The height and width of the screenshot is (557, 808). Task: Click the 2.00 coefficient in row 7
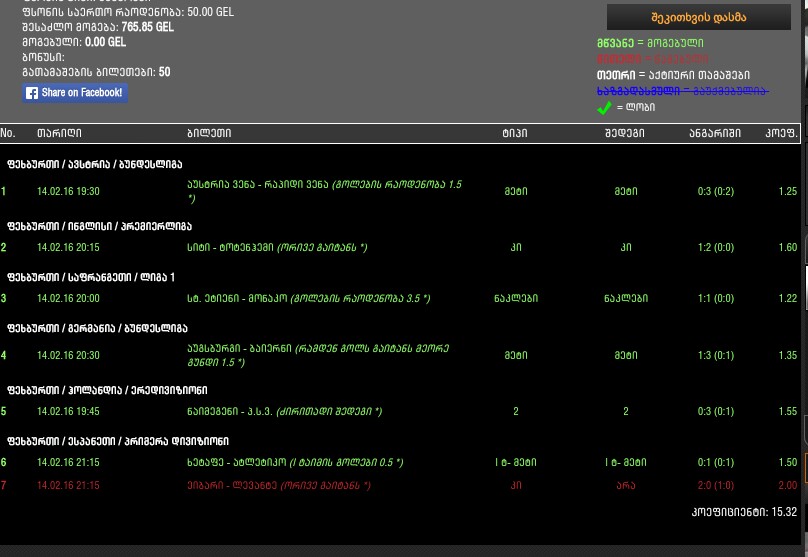(x=787, y=485)
